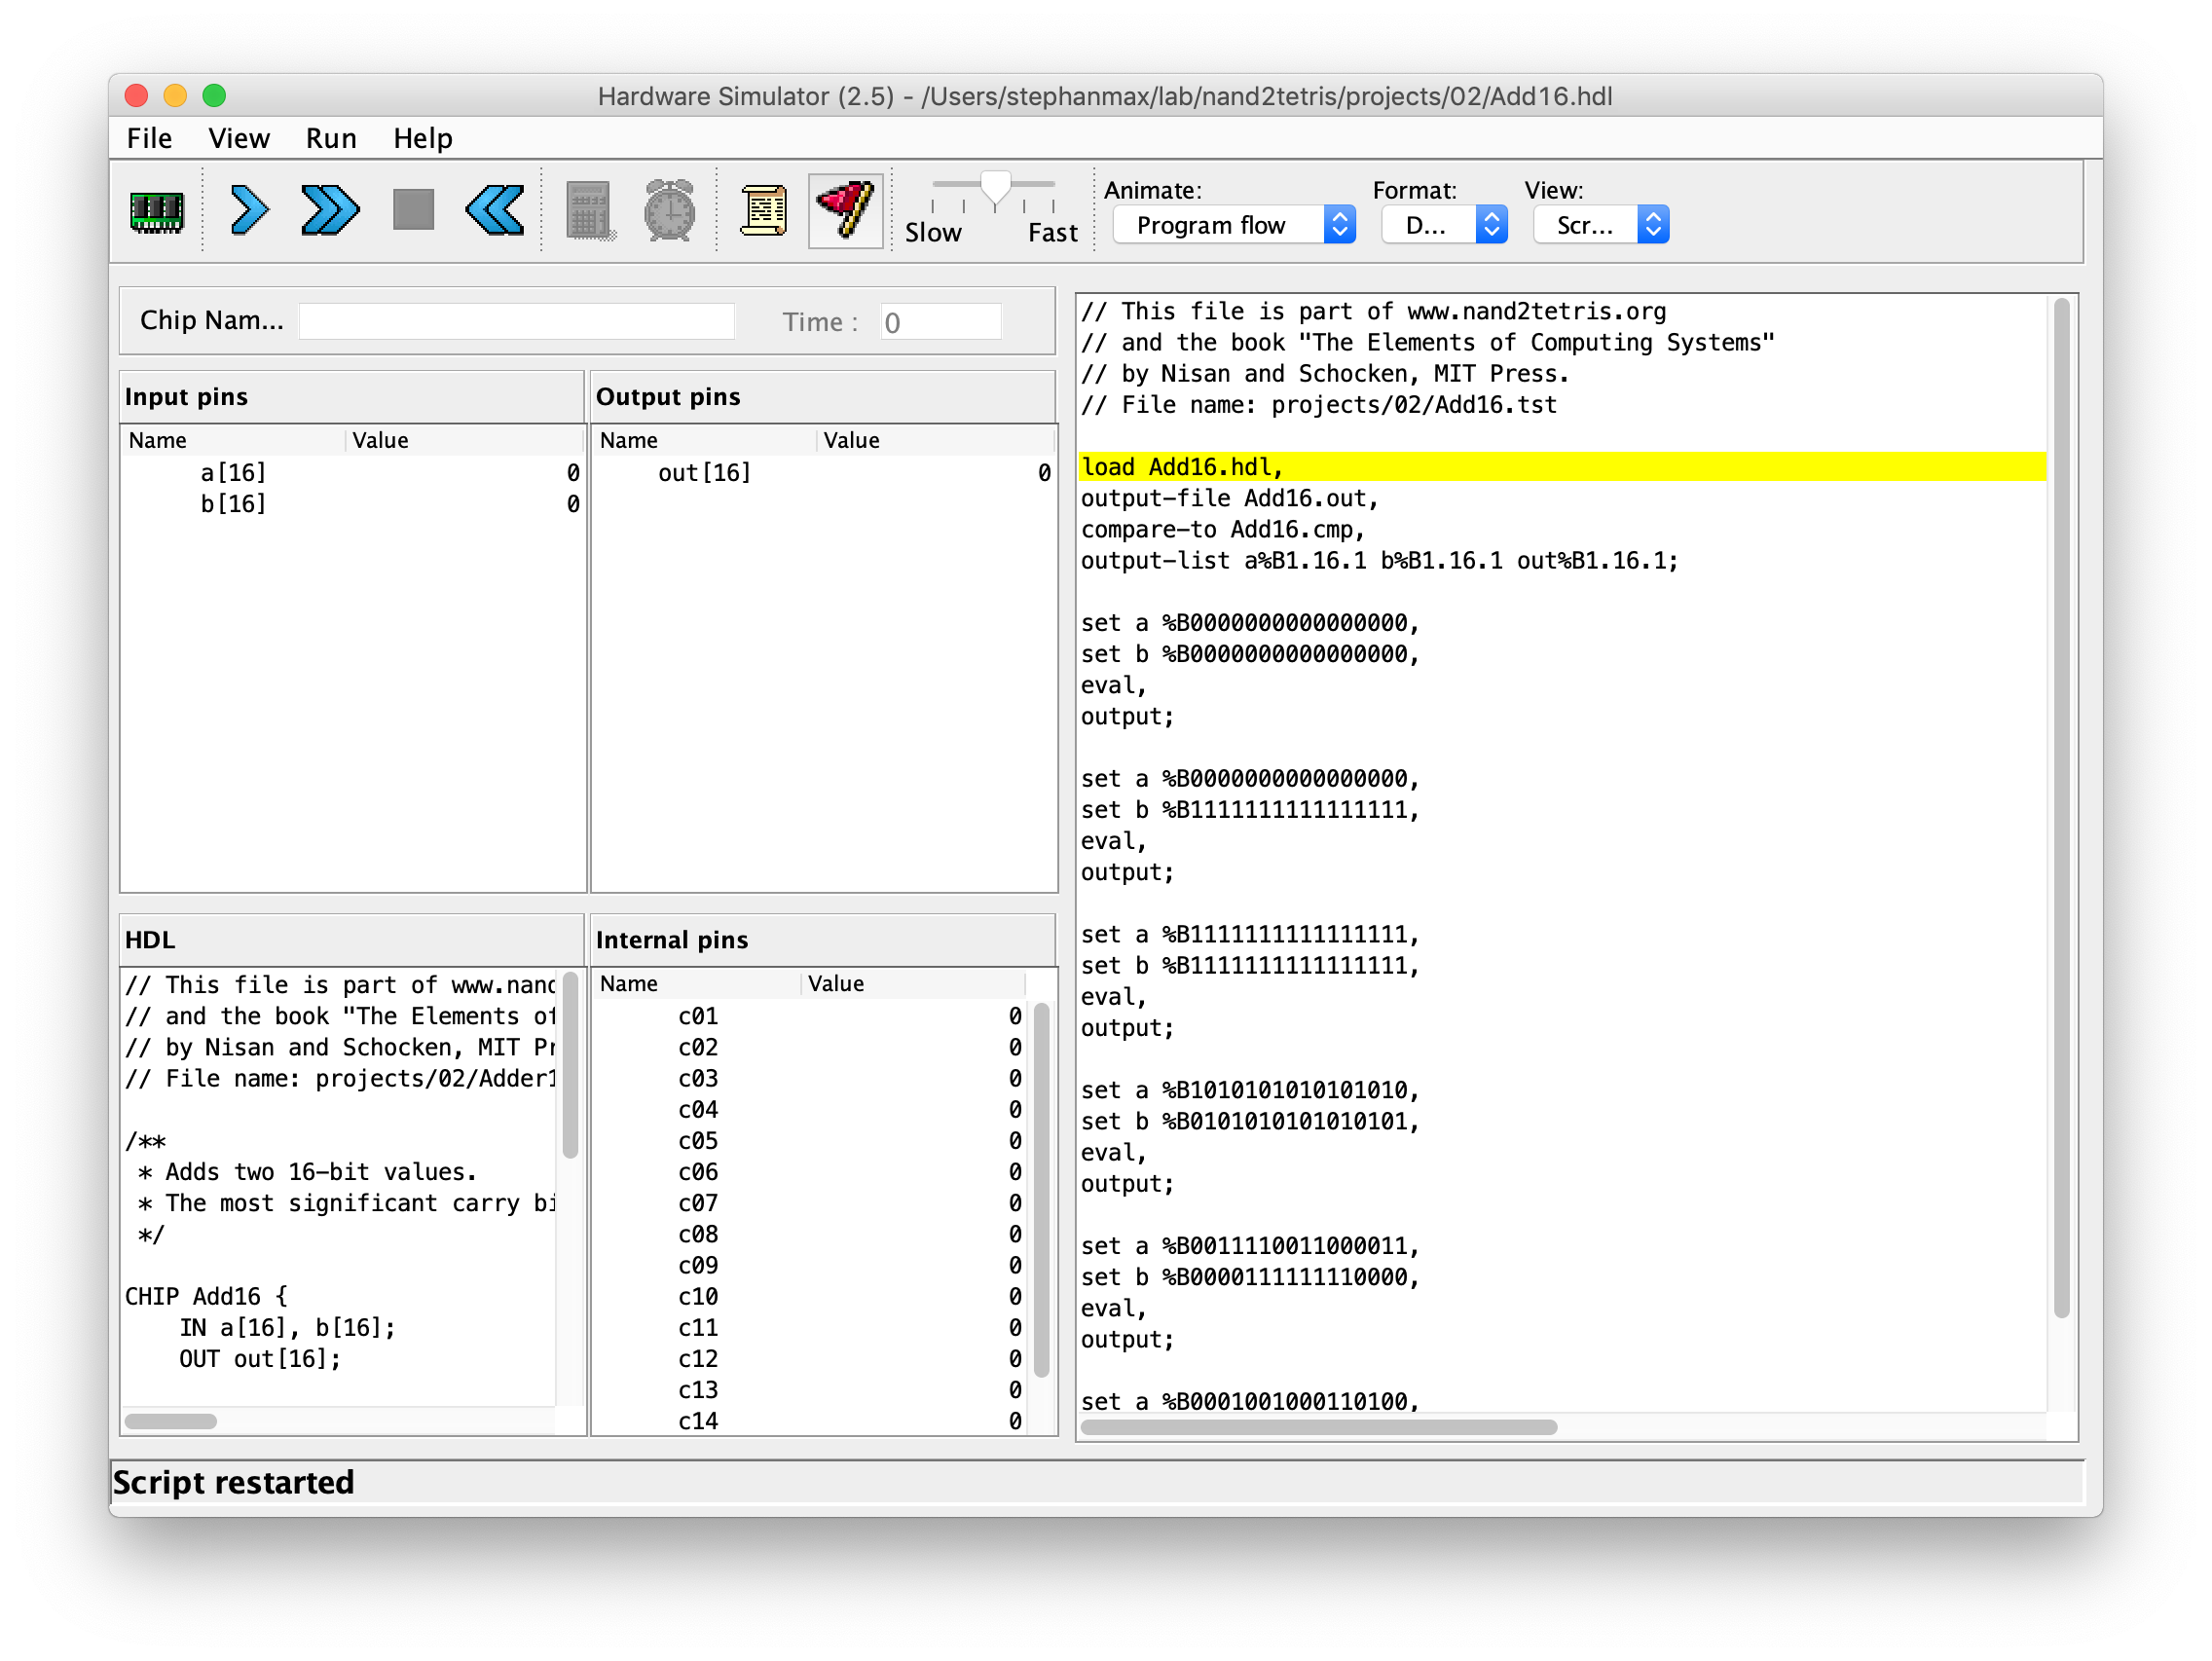Click the Internal pins Value column header
The image size is (2212, 1661).
pos(913,984)
